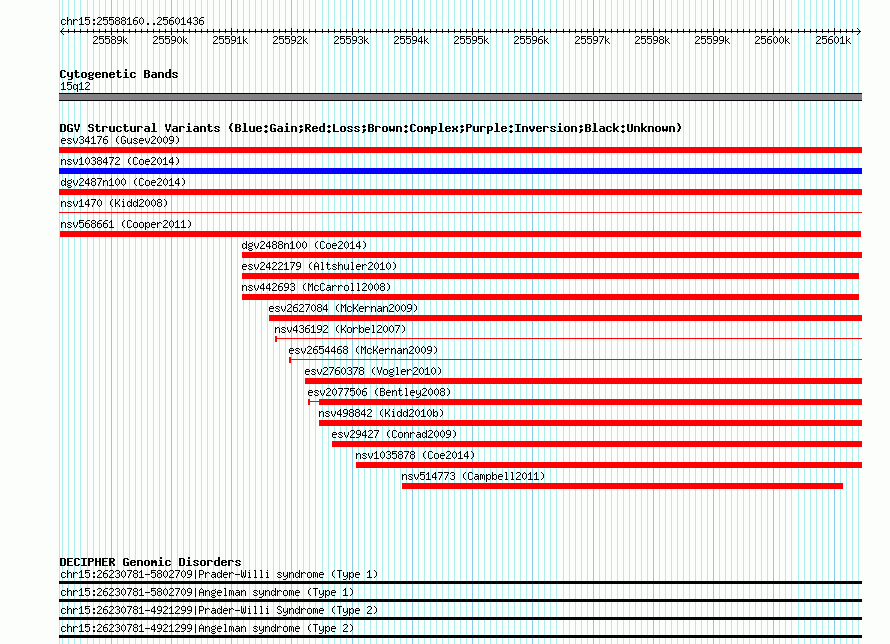Screen dimensions: 890x644
Task: Select the blue nsv1038472 gain bar
Action: pos(460,171)
